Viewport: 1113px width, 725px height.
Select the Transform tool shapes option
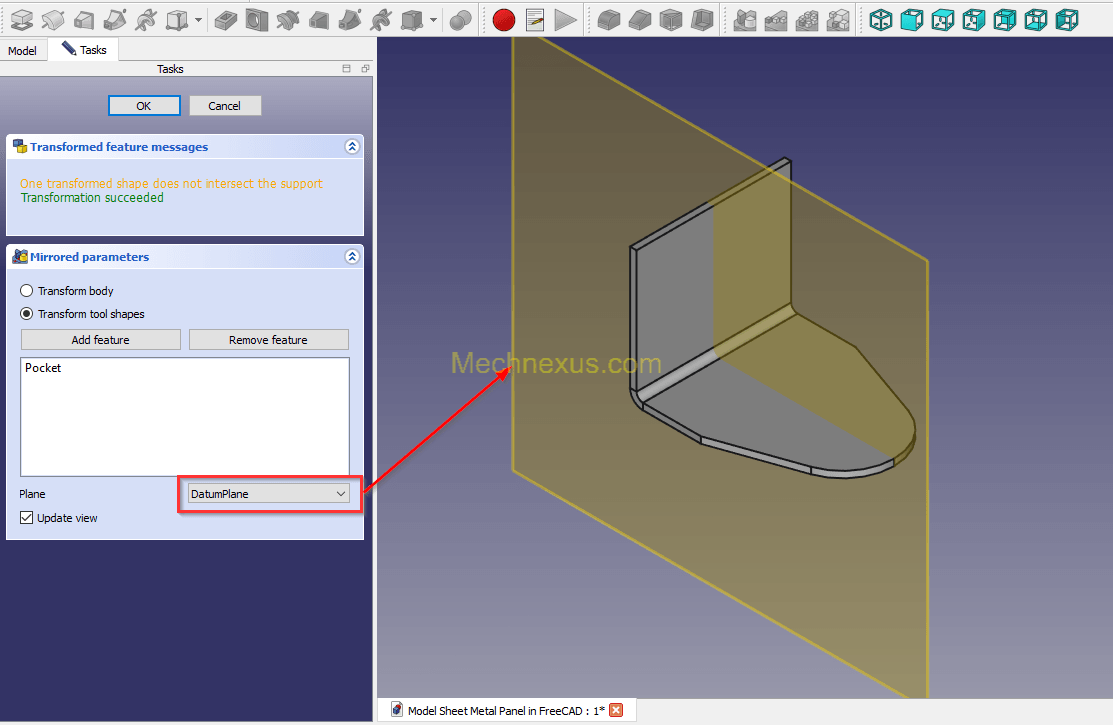pyautogui.click(x=27, y=314)
